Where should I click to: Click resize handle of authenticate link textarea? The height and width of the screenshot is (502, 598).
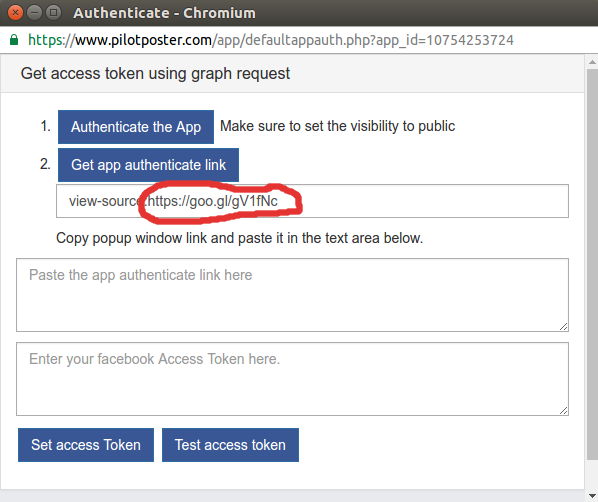point(564,327)
